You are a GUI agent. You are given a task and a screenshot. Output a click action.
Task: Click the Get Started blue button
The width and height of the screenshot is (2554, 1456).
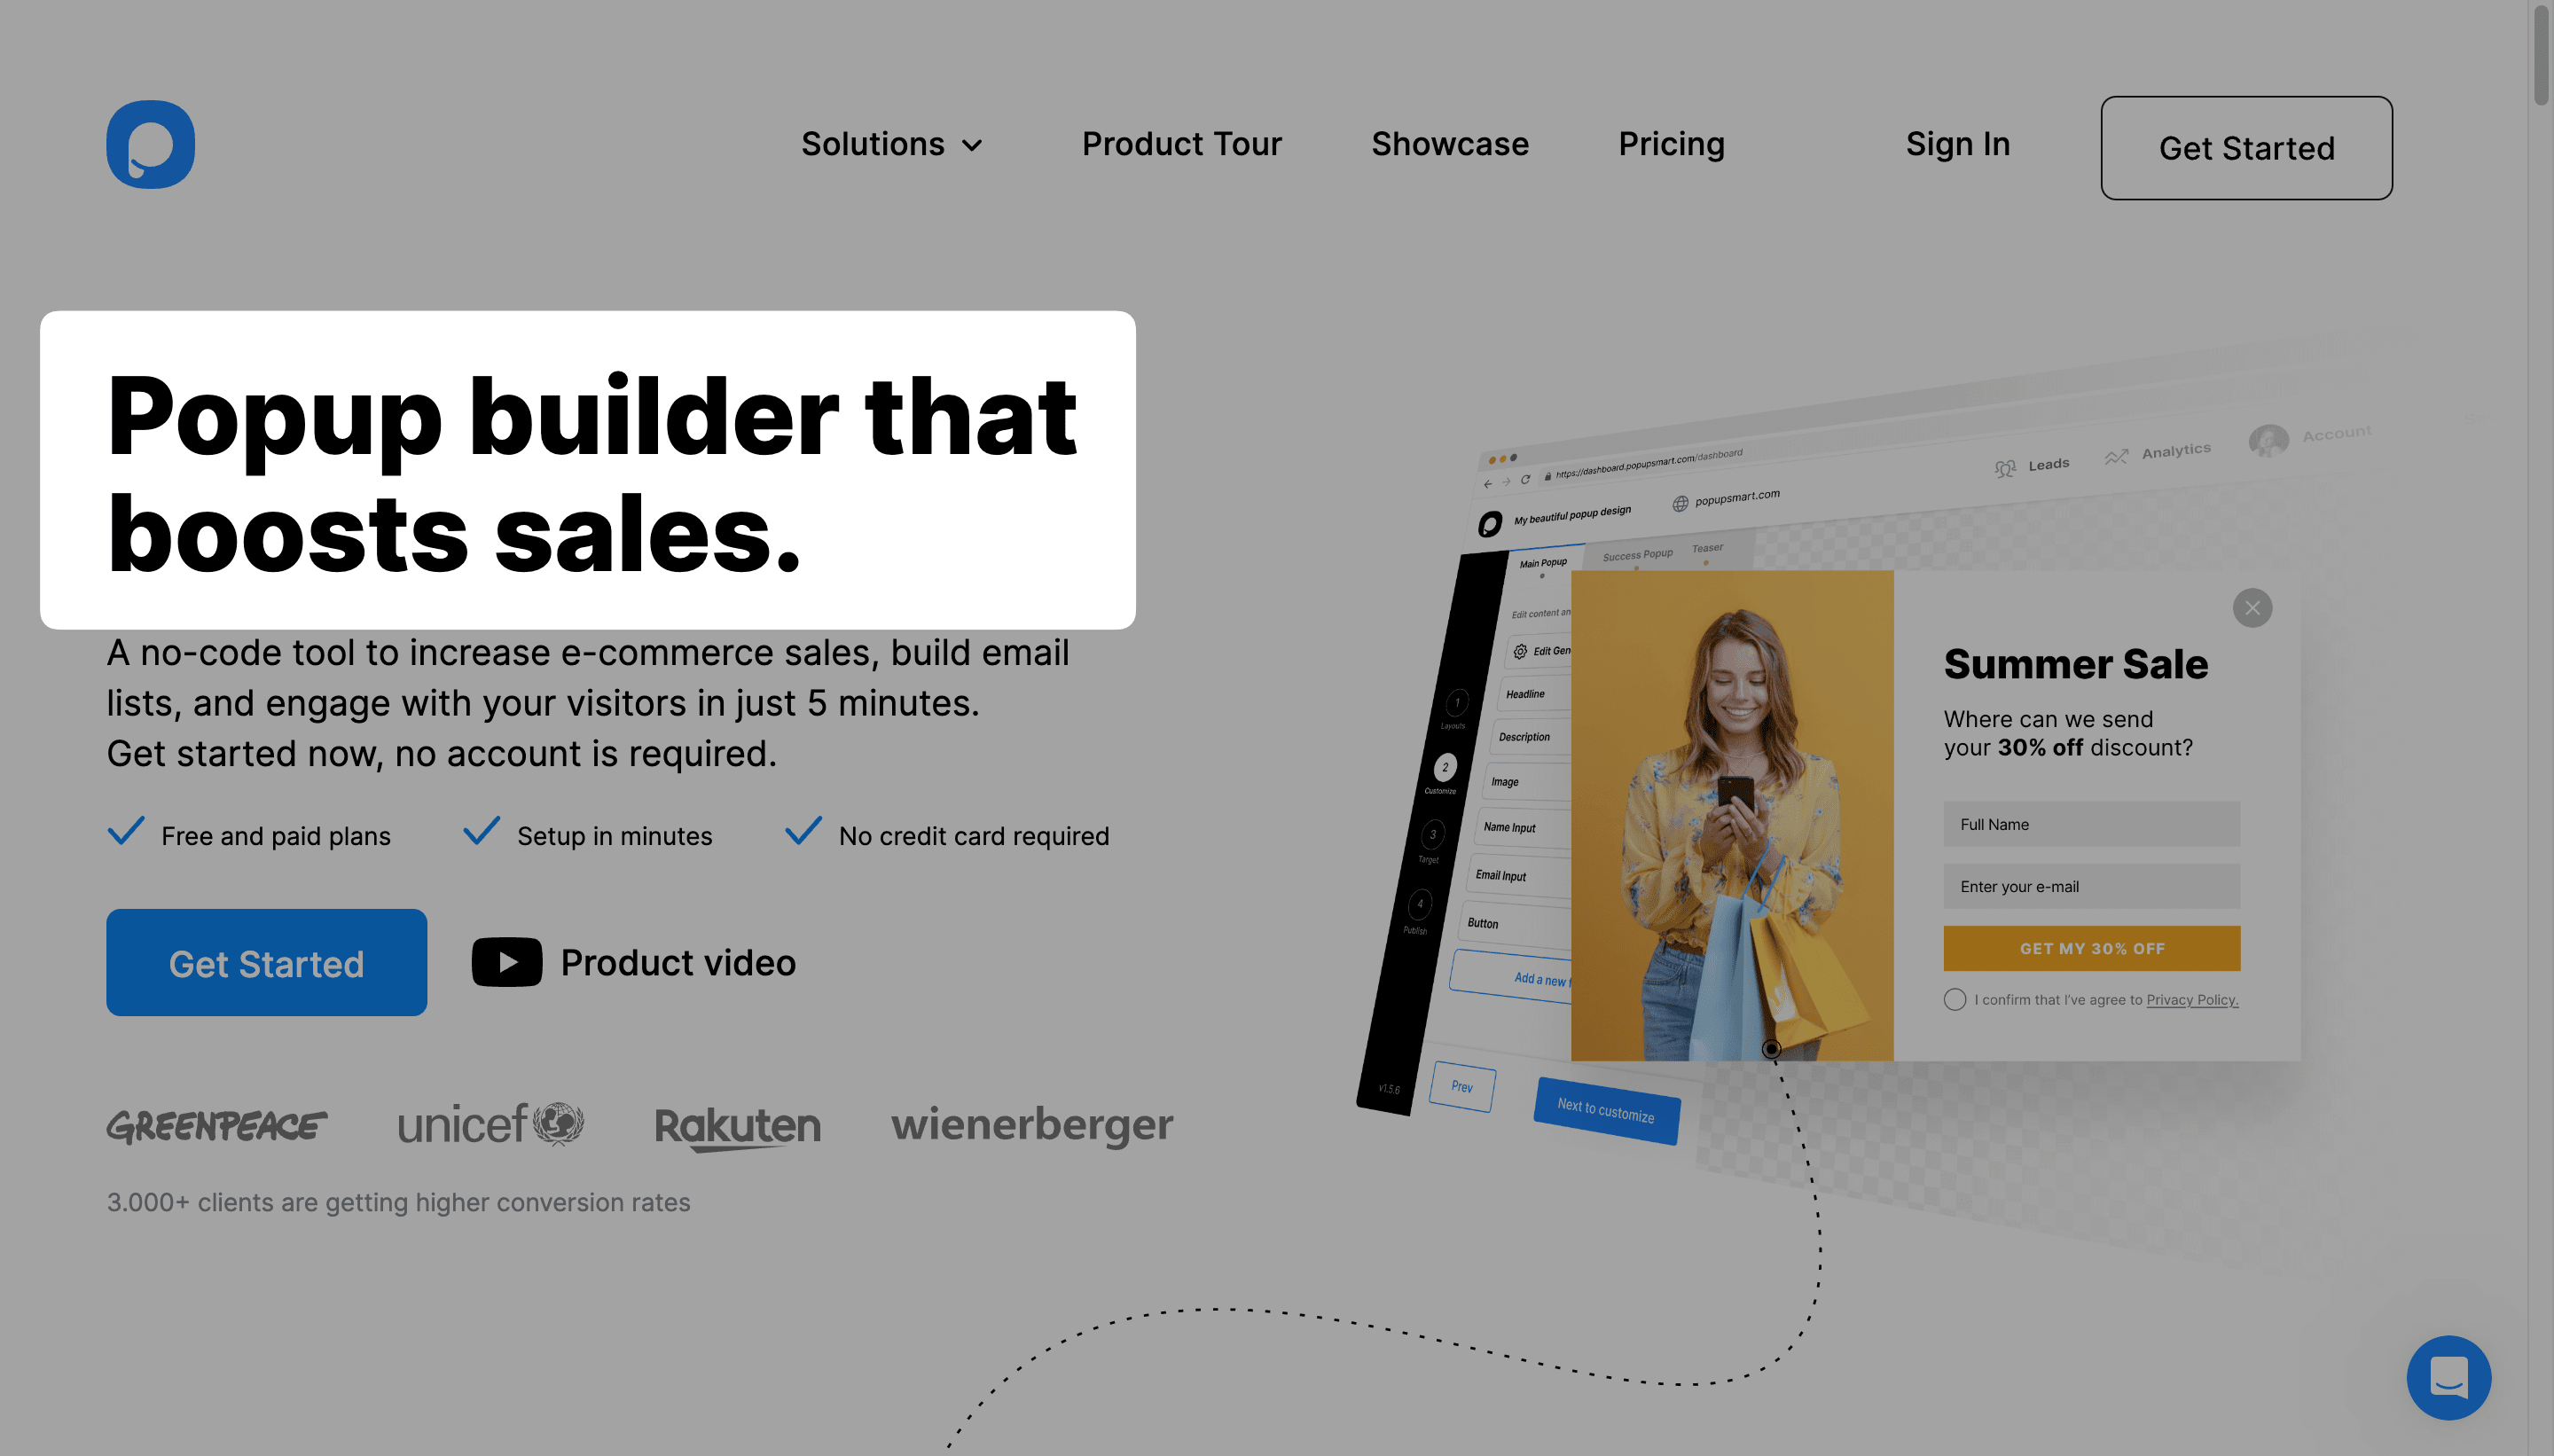[x=267, y=961]
